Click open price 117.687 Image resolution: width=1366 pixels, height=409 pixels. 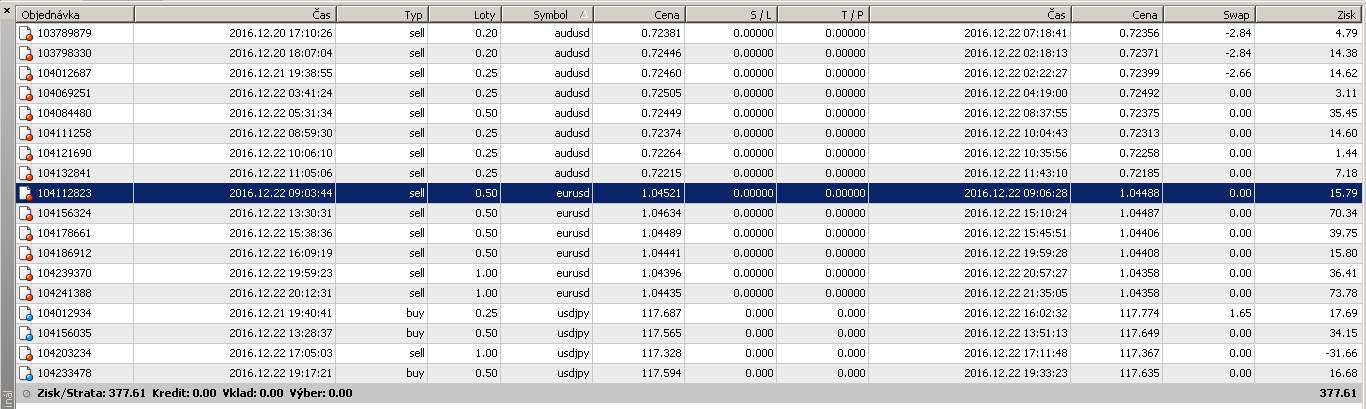click(x=661, y=313)
